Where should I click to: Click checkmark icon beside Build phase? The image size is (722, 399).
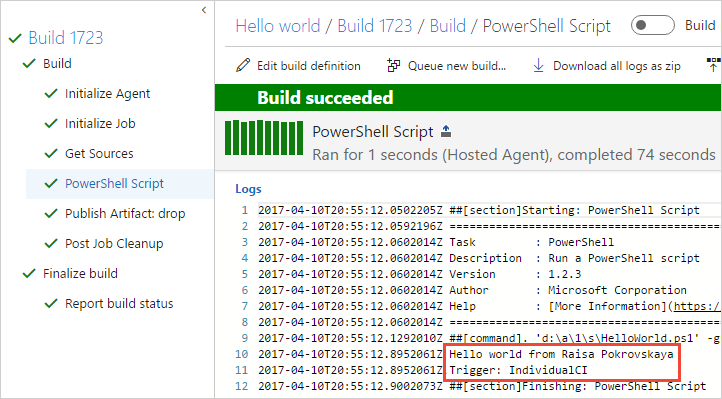(29, 64)
